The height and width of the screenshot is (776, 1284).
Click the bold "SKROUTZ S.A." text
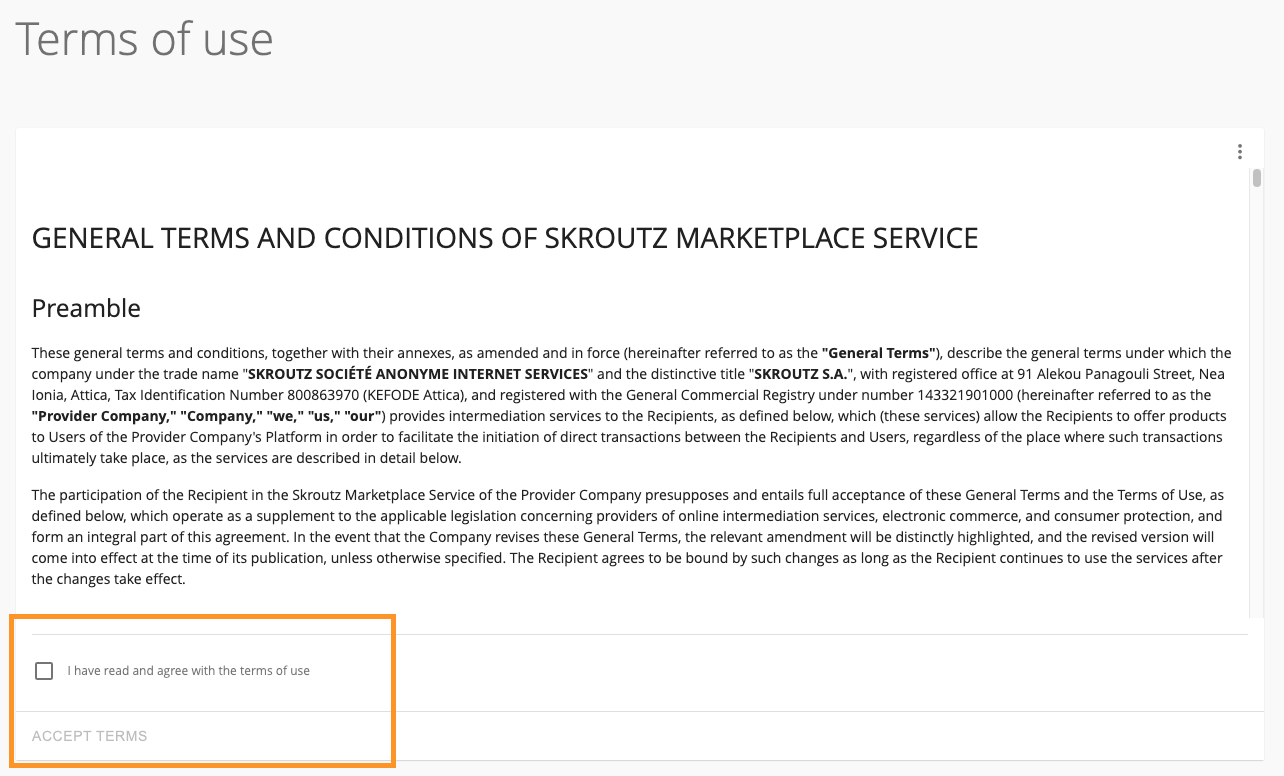point(800,374)
